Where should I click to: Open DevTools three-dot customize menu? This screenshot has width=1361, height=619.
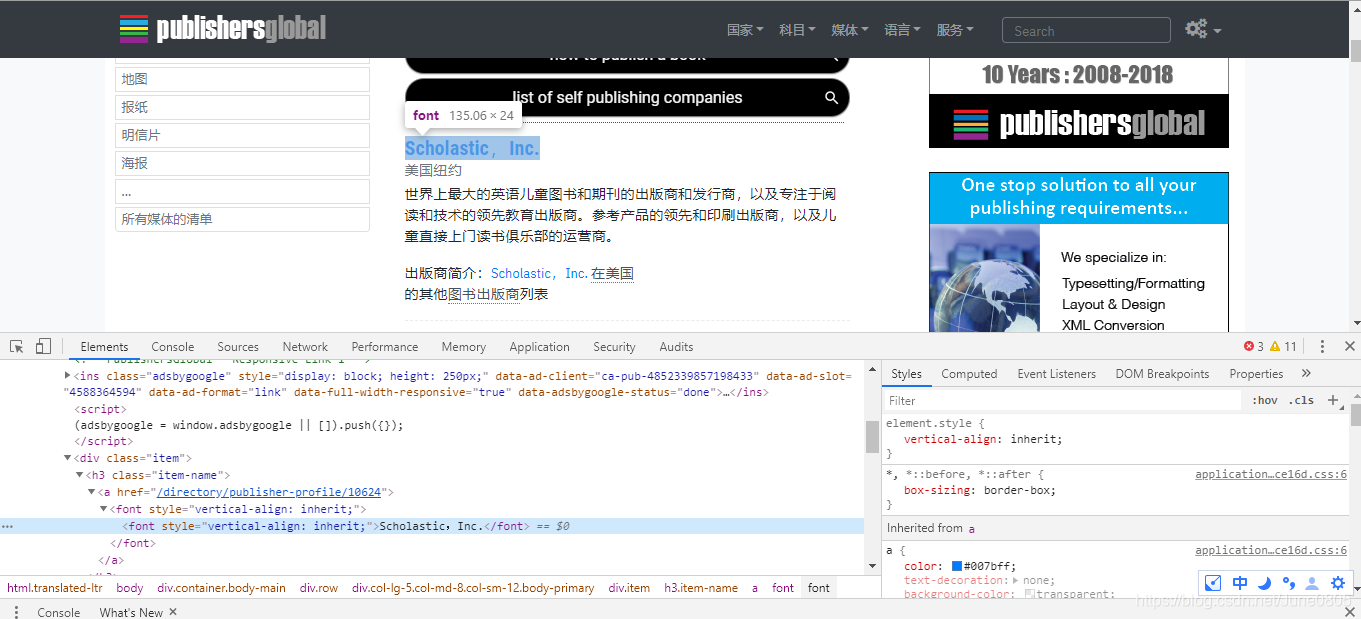(1322, 346)
